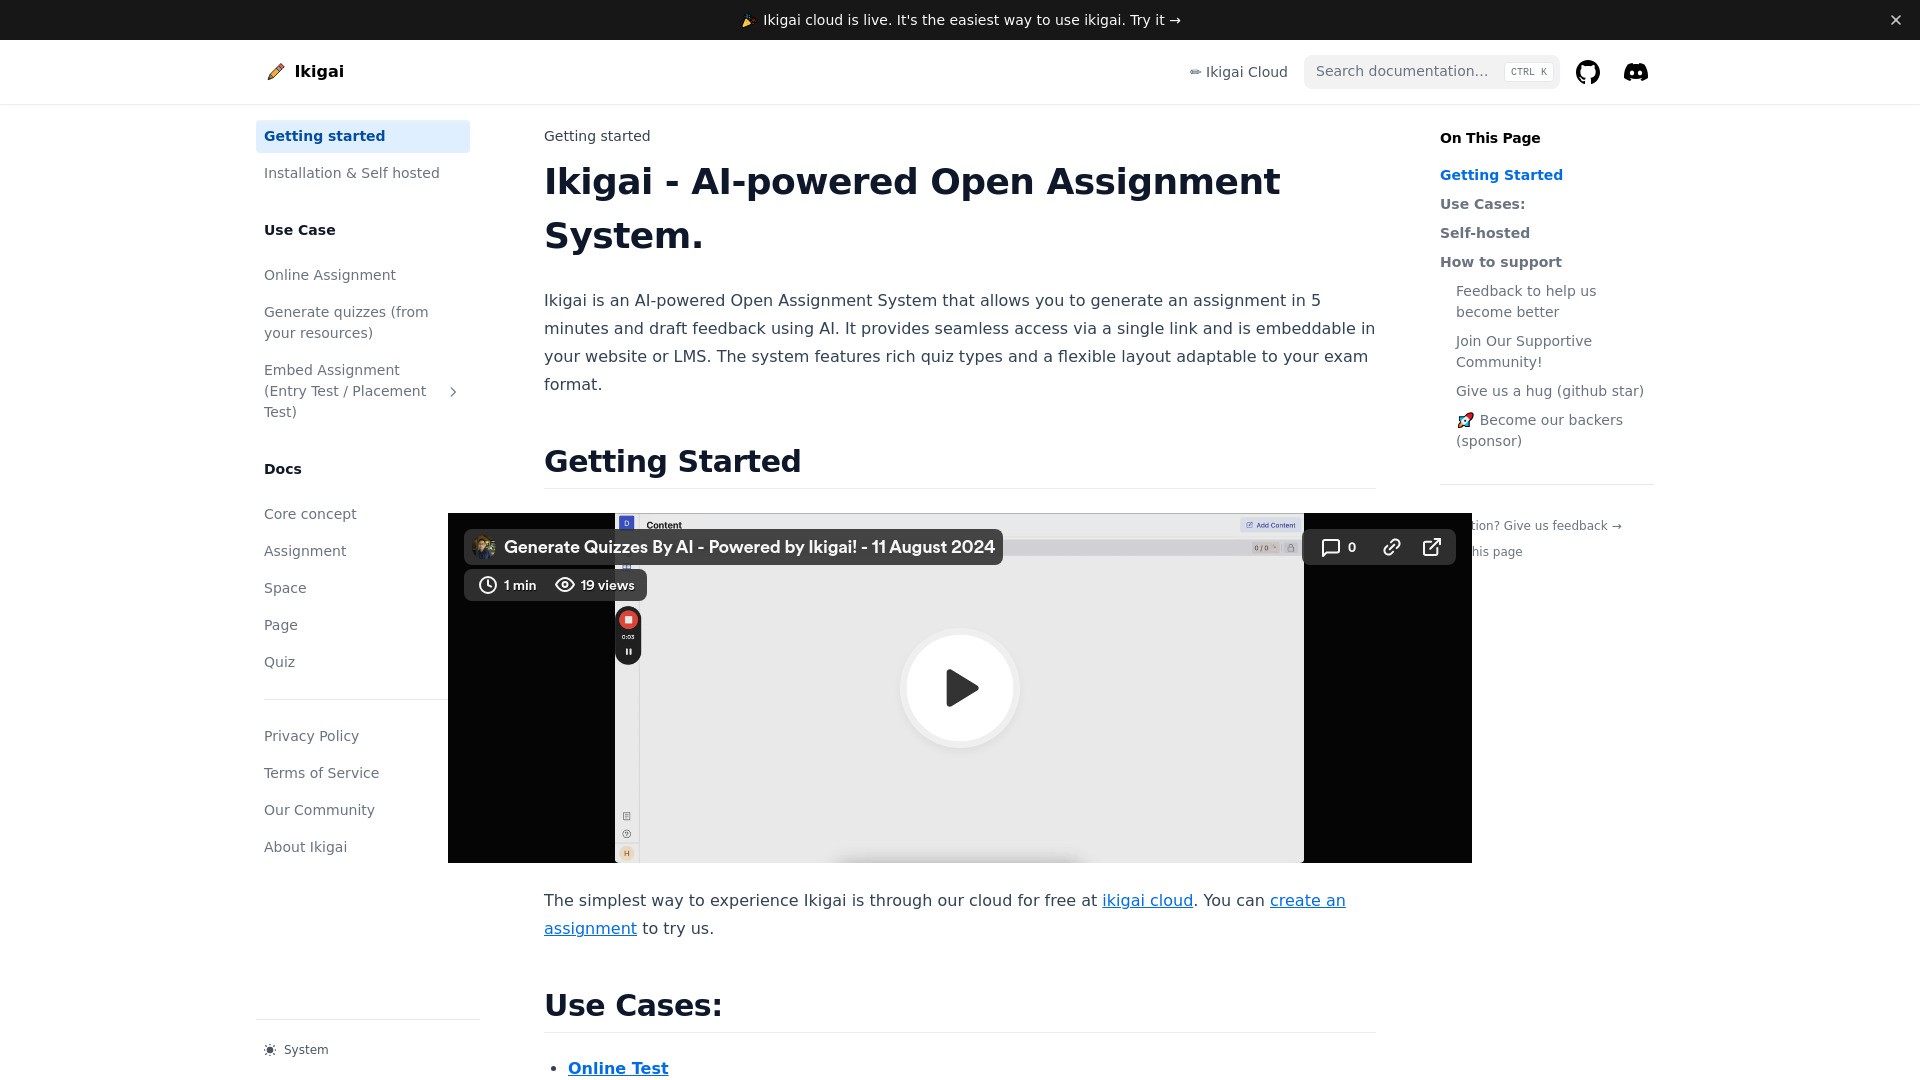Dismiss the Ikigai cloud announcement banner

[1895, 19]
